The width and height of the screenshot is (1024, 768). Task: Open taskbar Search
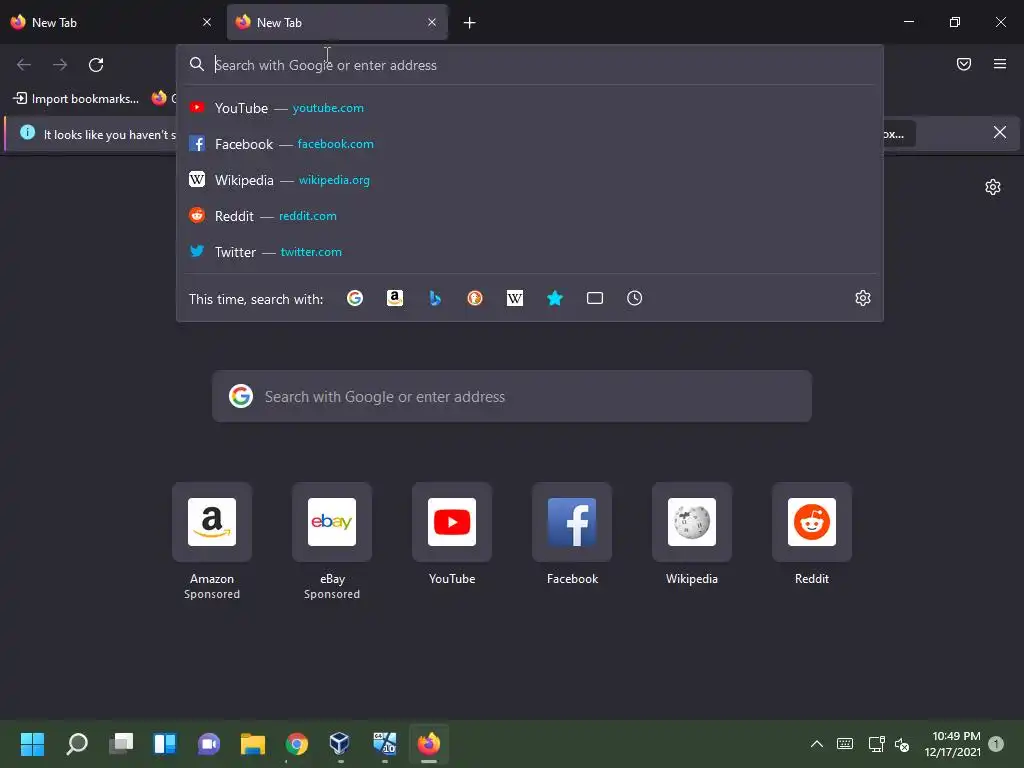(77, 744)
